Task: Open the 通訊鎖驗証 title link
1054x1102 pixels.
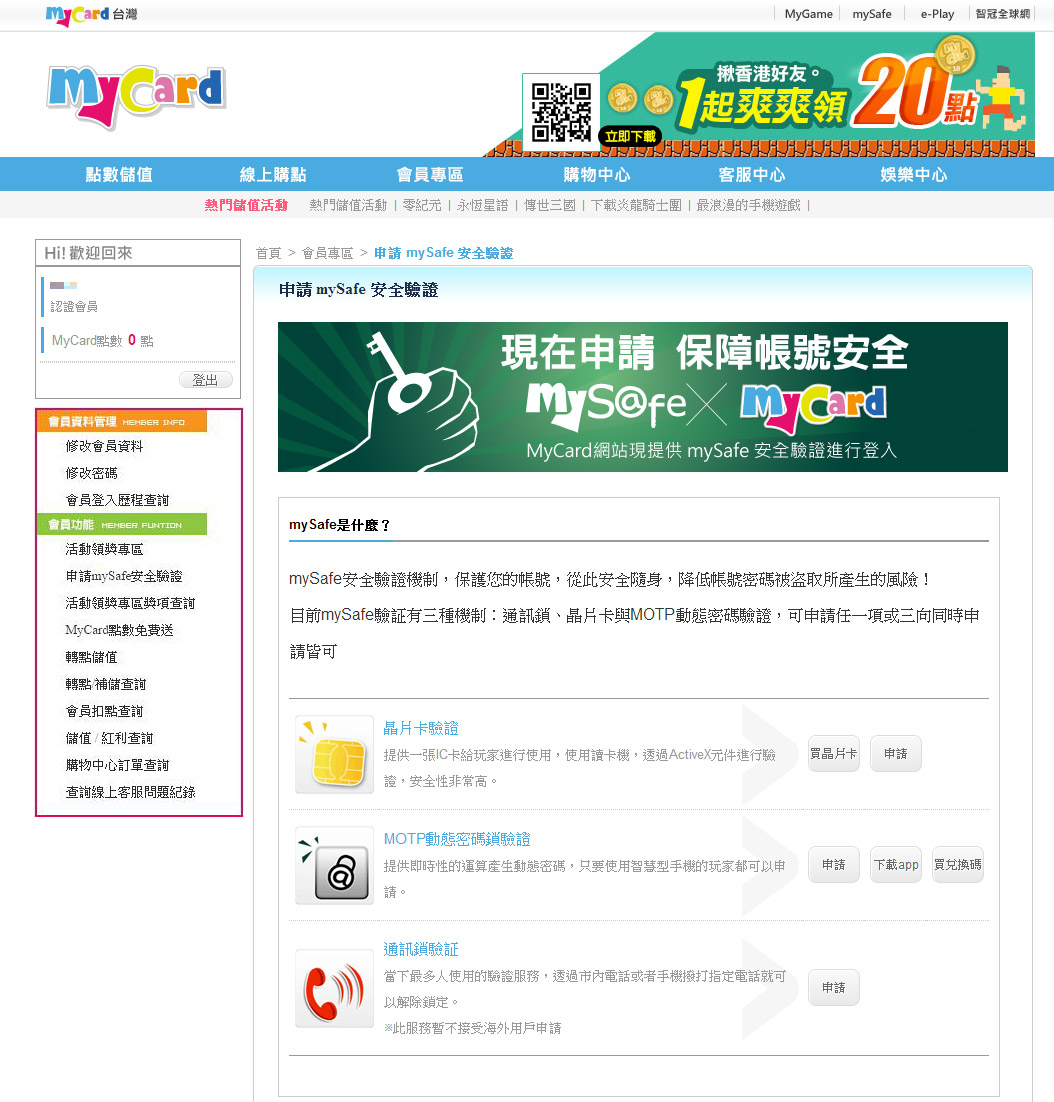Action: coord(421,949)
